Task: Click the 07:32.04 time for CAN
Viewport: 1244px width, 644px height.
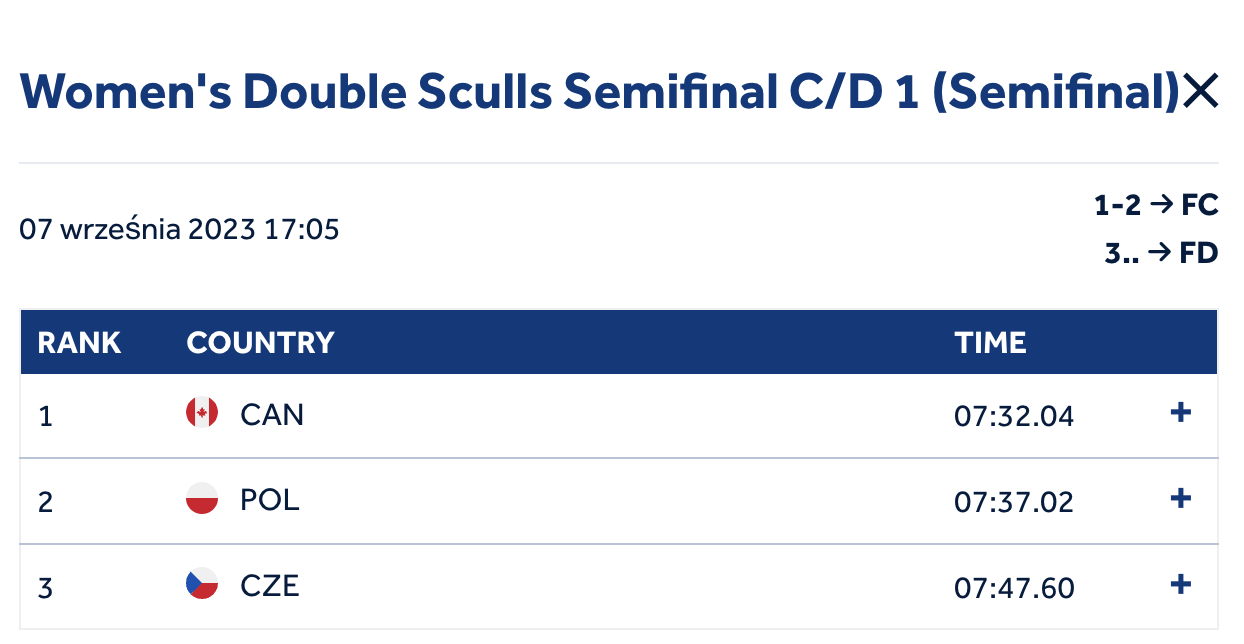Action: click(x=1014, y=415)
